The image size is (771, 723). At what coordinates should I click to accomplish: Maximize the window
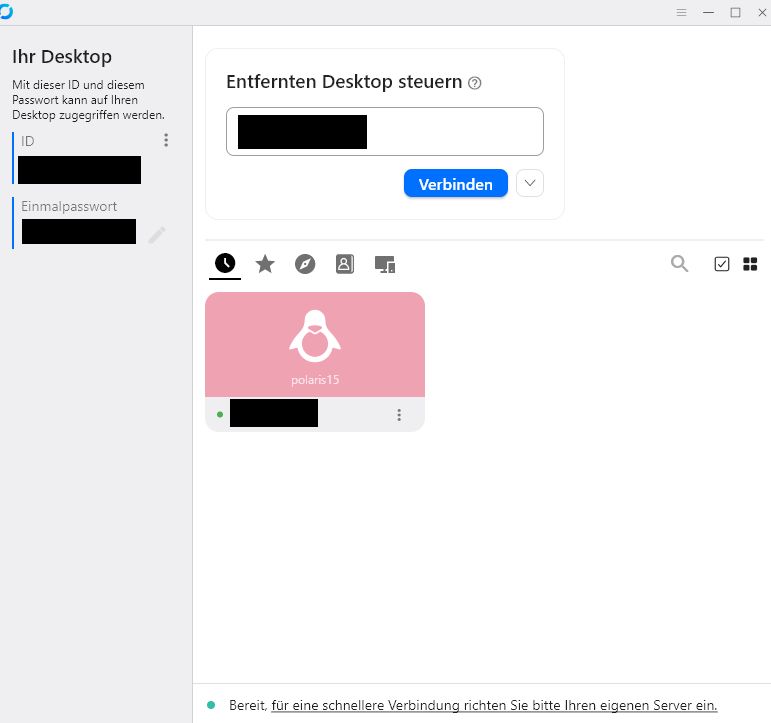[736, 13]
